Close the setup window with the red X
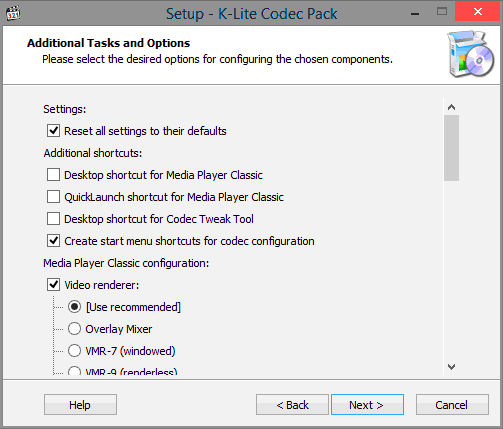 (x=478, y=12)
